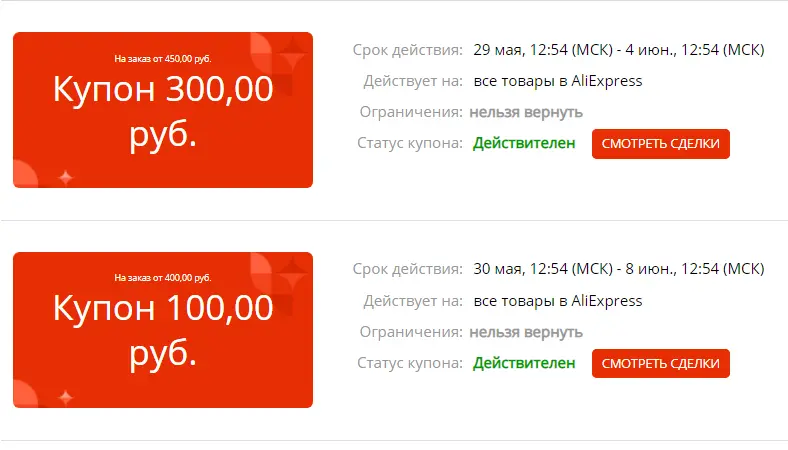Click 'Статус купона:' label of second coupon

coord(410,363)
